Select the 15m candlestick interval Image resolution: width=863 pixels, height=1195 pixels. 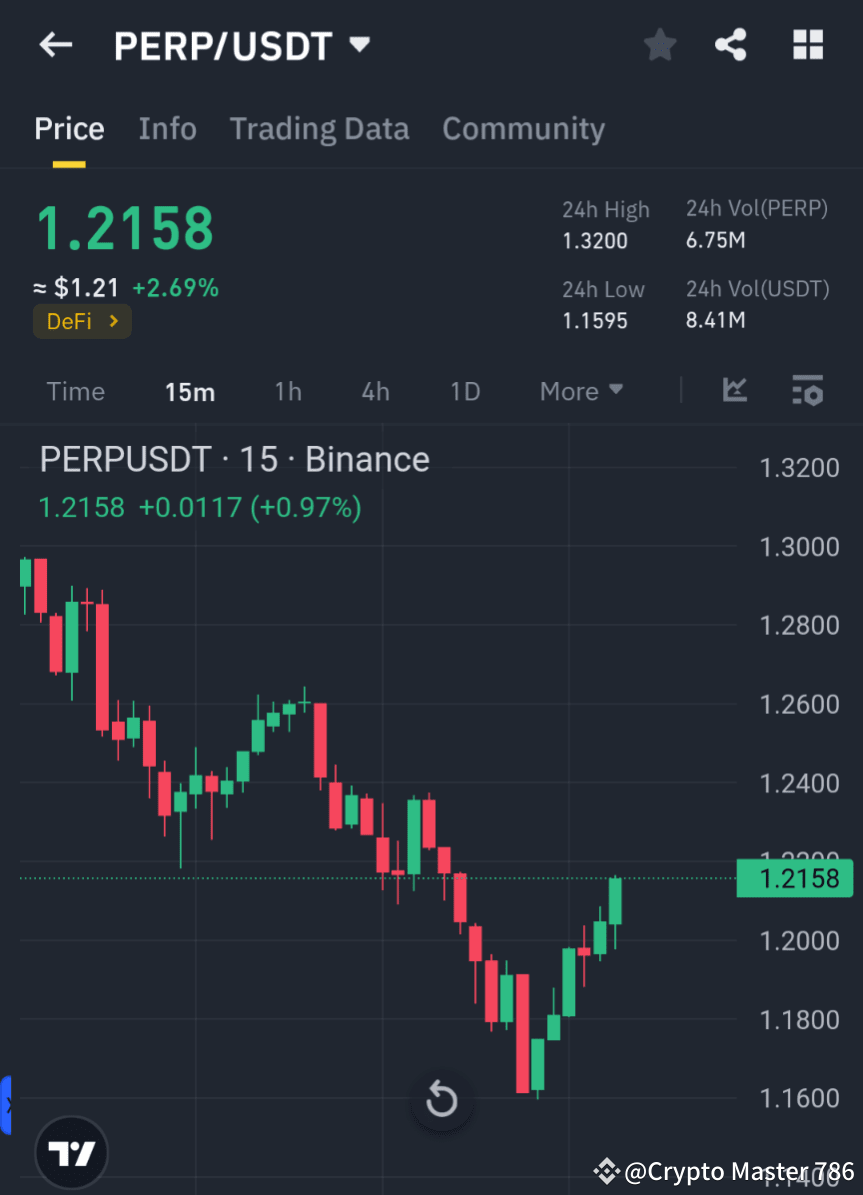[x=190, y=391]
